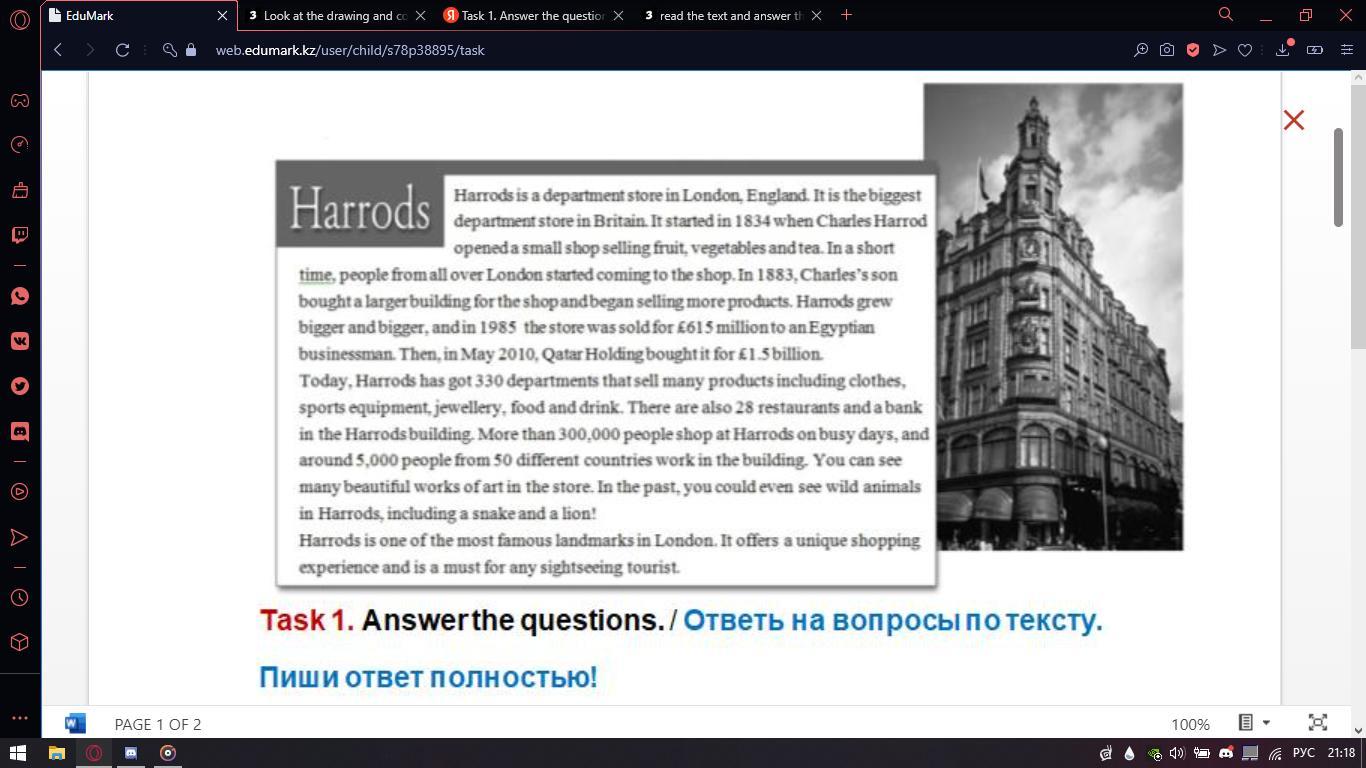Open Twitch in the sidebar
The height and width of the screenshot is (768, 1366).
20,235
